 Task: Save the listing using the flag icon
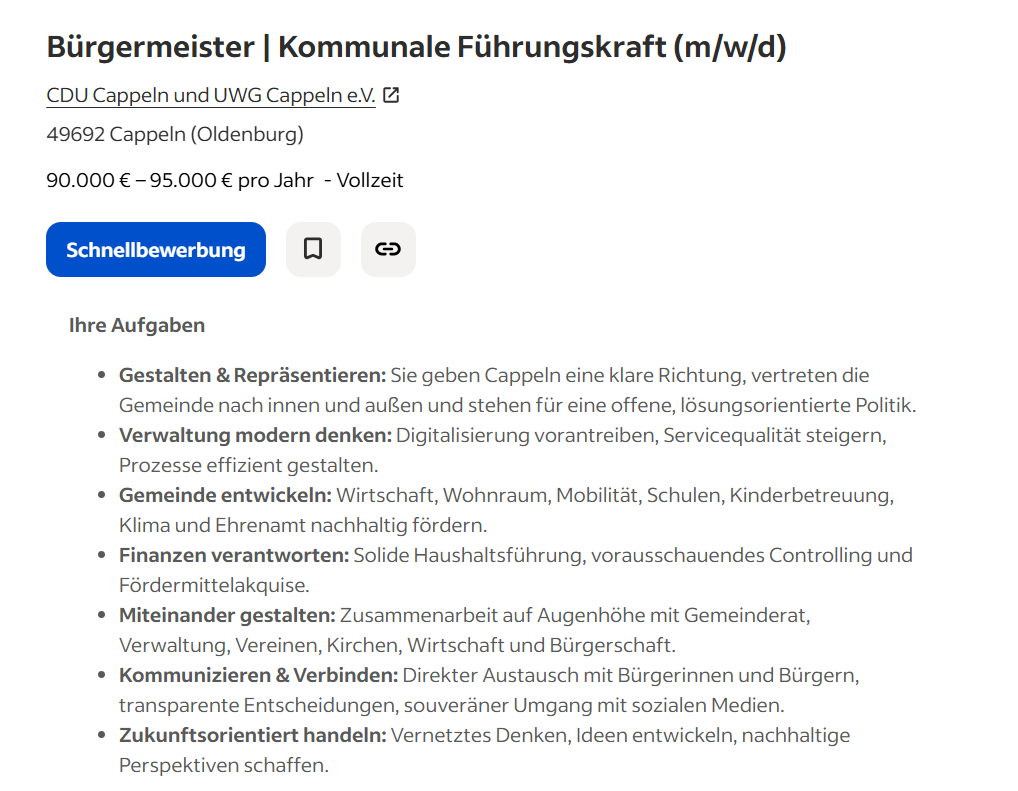[x=313, y=249]
